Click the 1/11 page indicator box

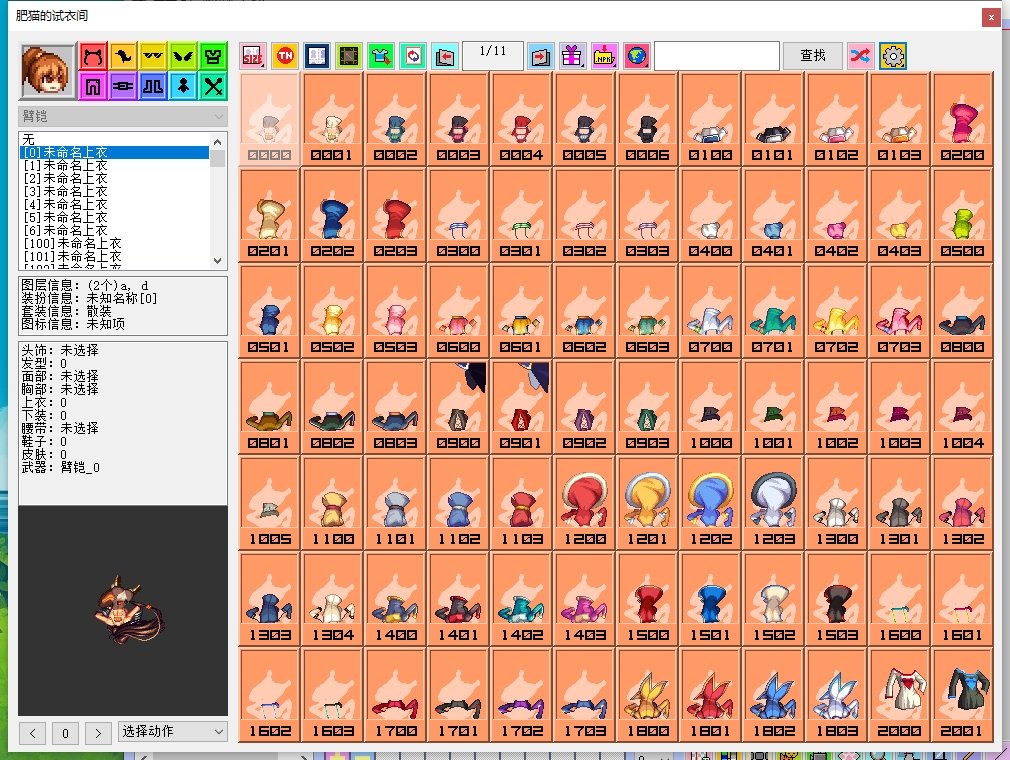tap(493, 56)
